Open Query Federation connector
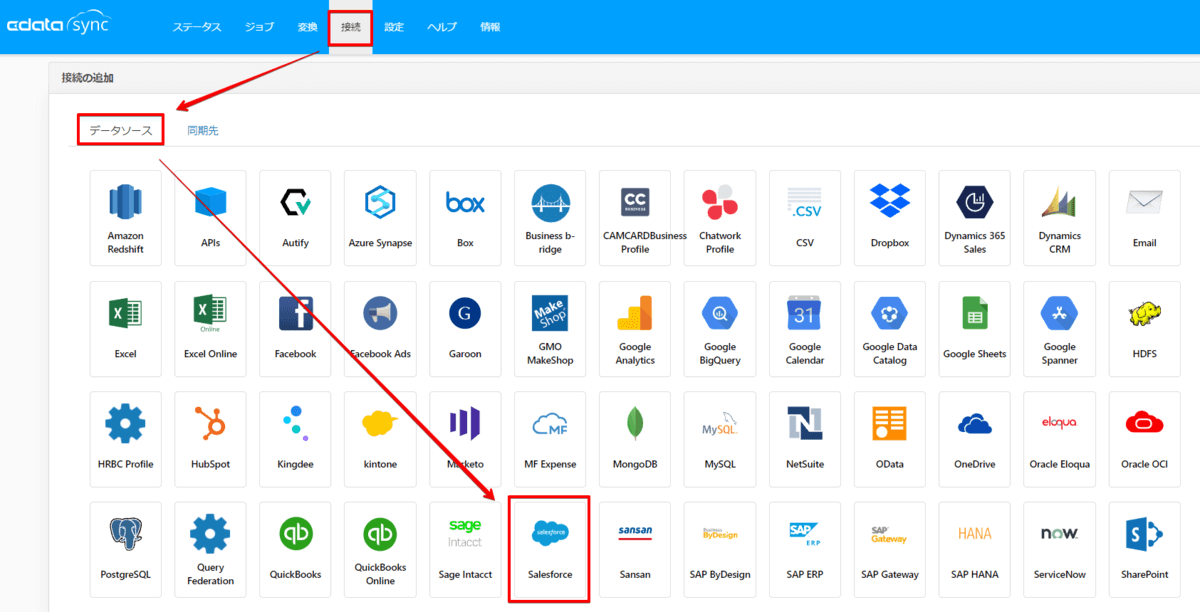This screenshot has width=1200, height=612. point(211,550)
